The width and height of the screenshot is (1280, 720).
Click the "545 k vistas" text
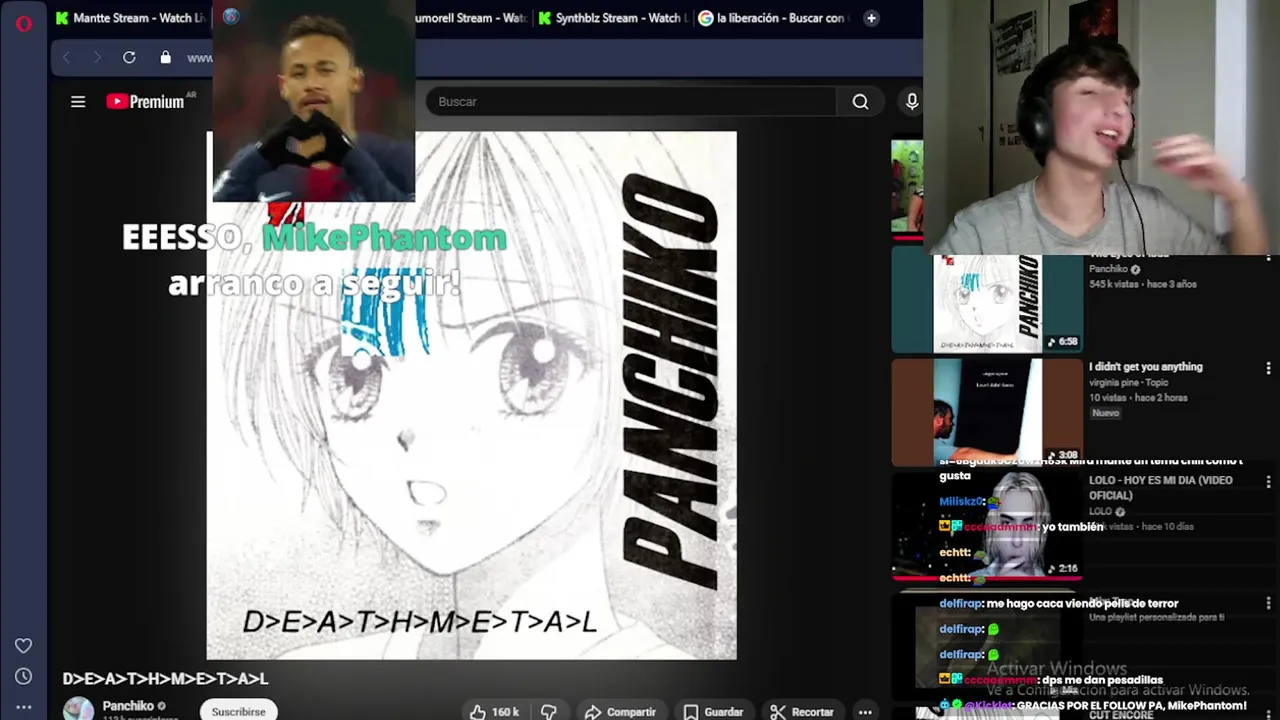[x=1113, y=284]
